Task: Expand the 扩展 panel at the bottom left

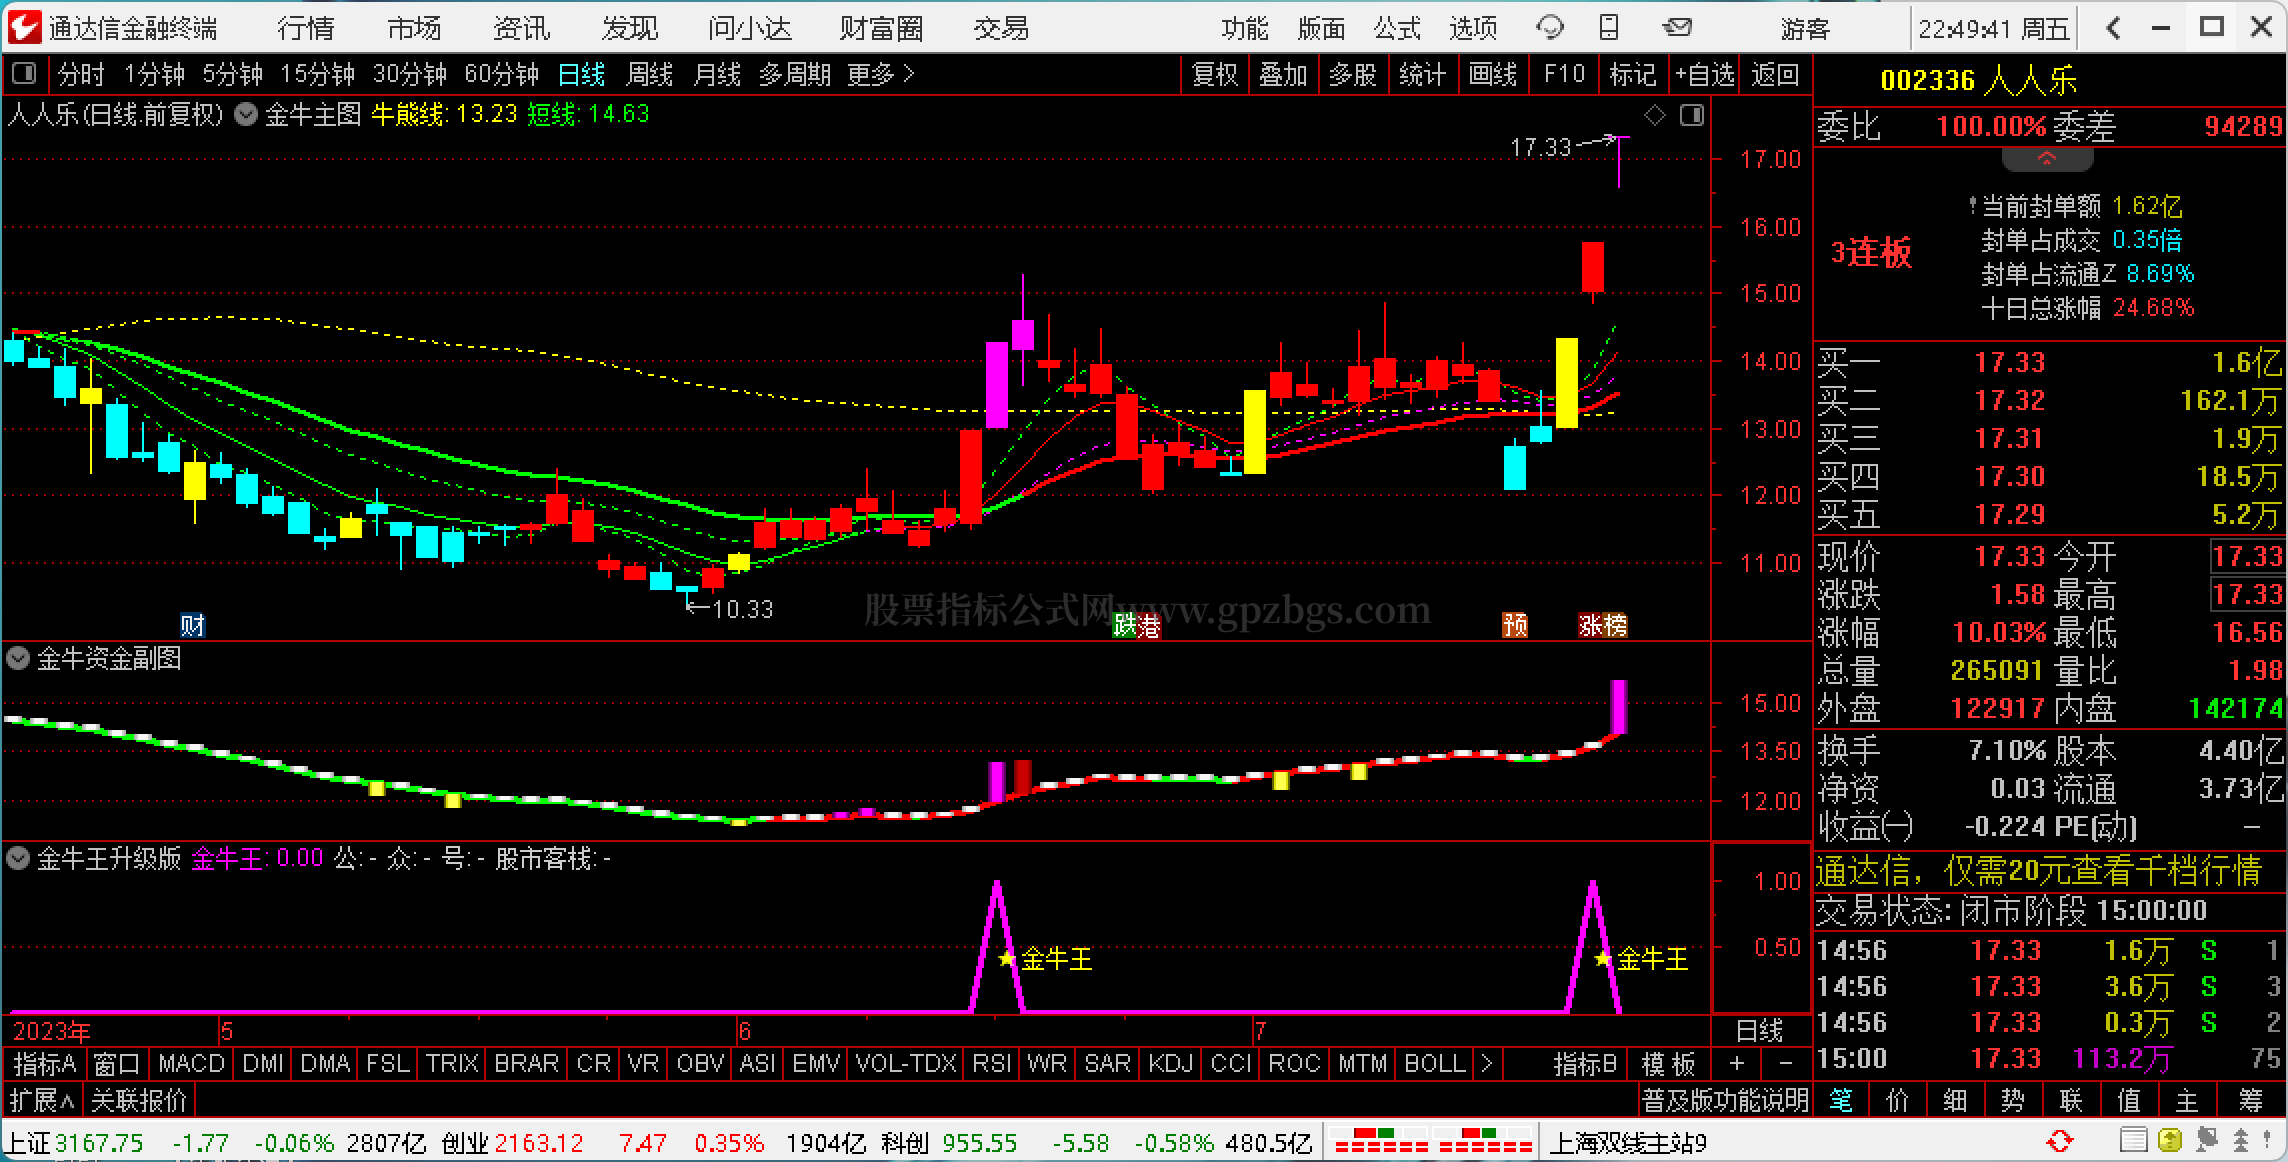Action: 42,1101
